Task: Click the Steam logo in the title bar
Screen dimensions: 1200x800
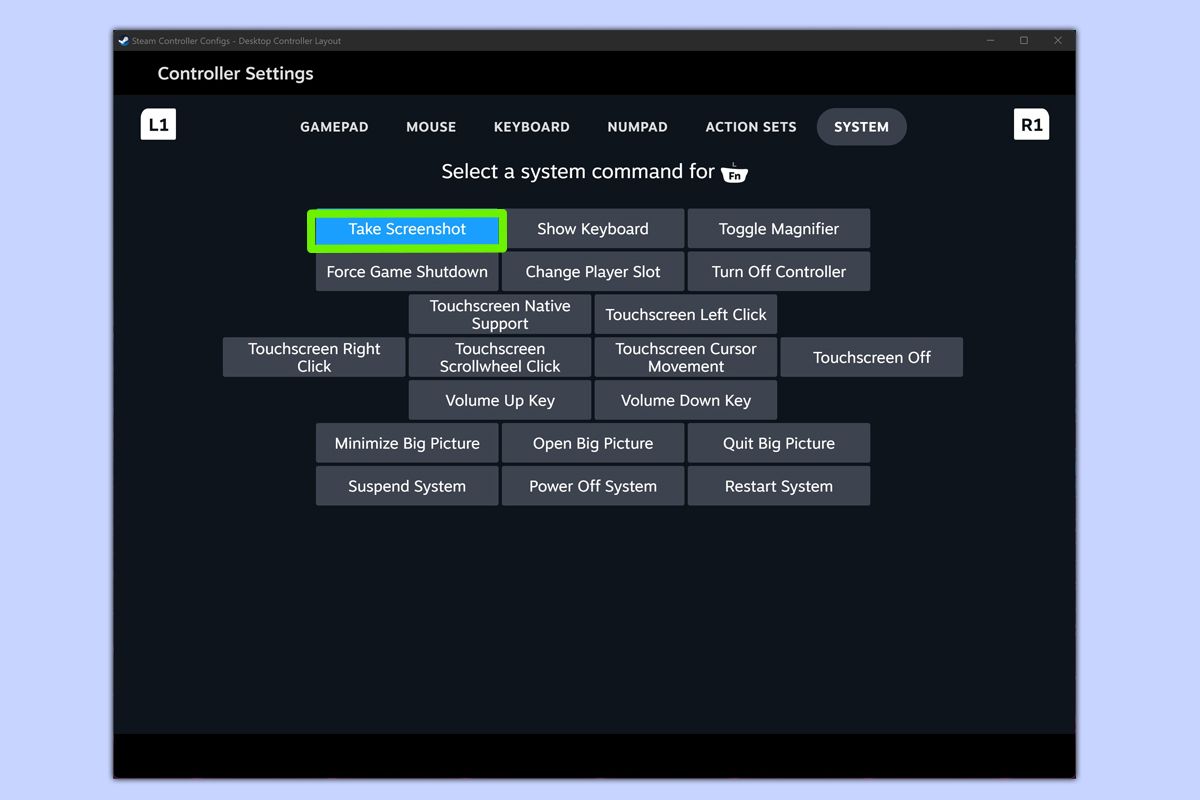Action: point(123,41)
